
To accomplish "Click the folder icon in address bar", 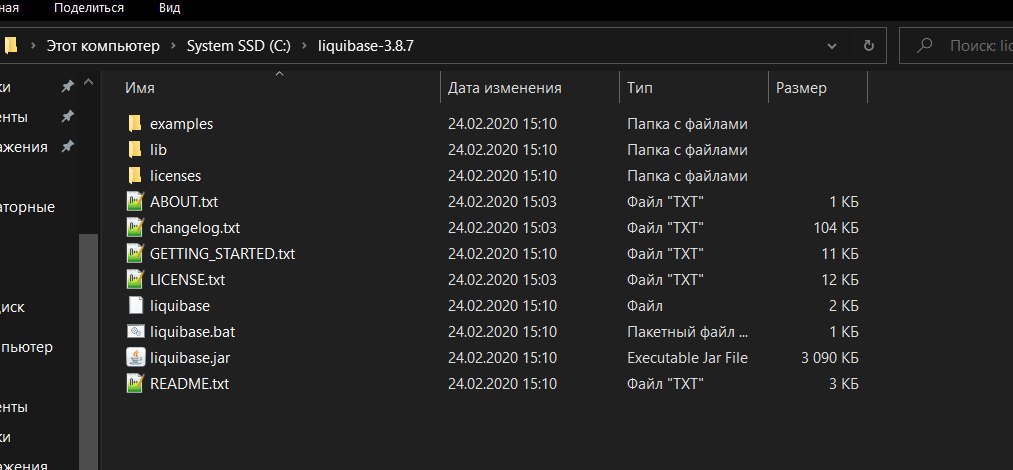I will (10, 46).
